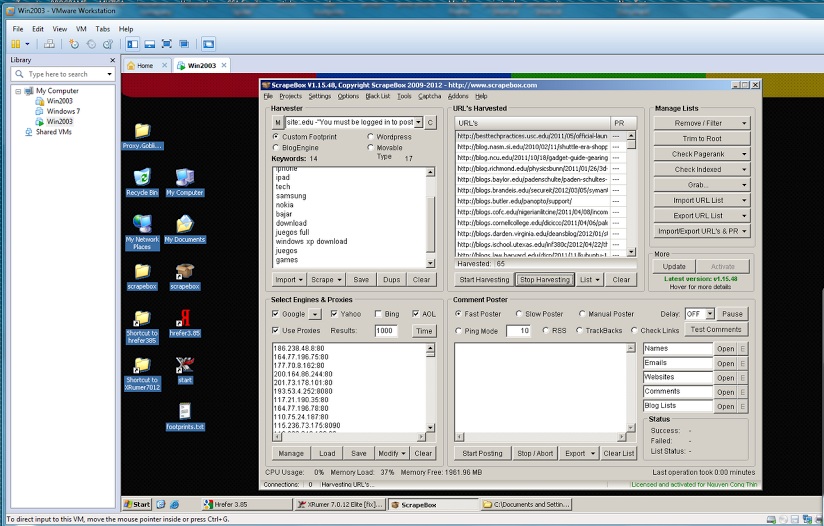Click the M button beside the footprint field
Image resolution: width=824 pixels, height=526 pixels.
(x=277, y=122)
